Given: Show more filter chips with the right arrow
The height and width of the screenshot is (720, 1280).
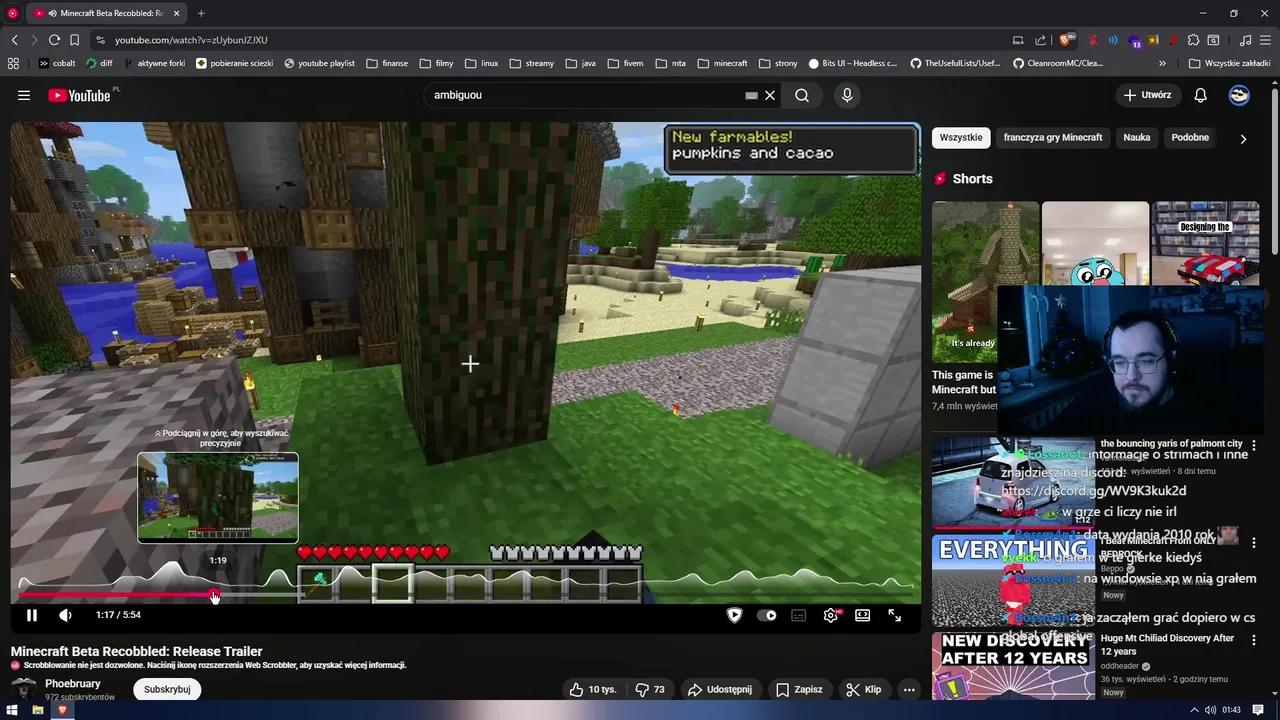Looking at the screenshot, I should (1243, 139).
